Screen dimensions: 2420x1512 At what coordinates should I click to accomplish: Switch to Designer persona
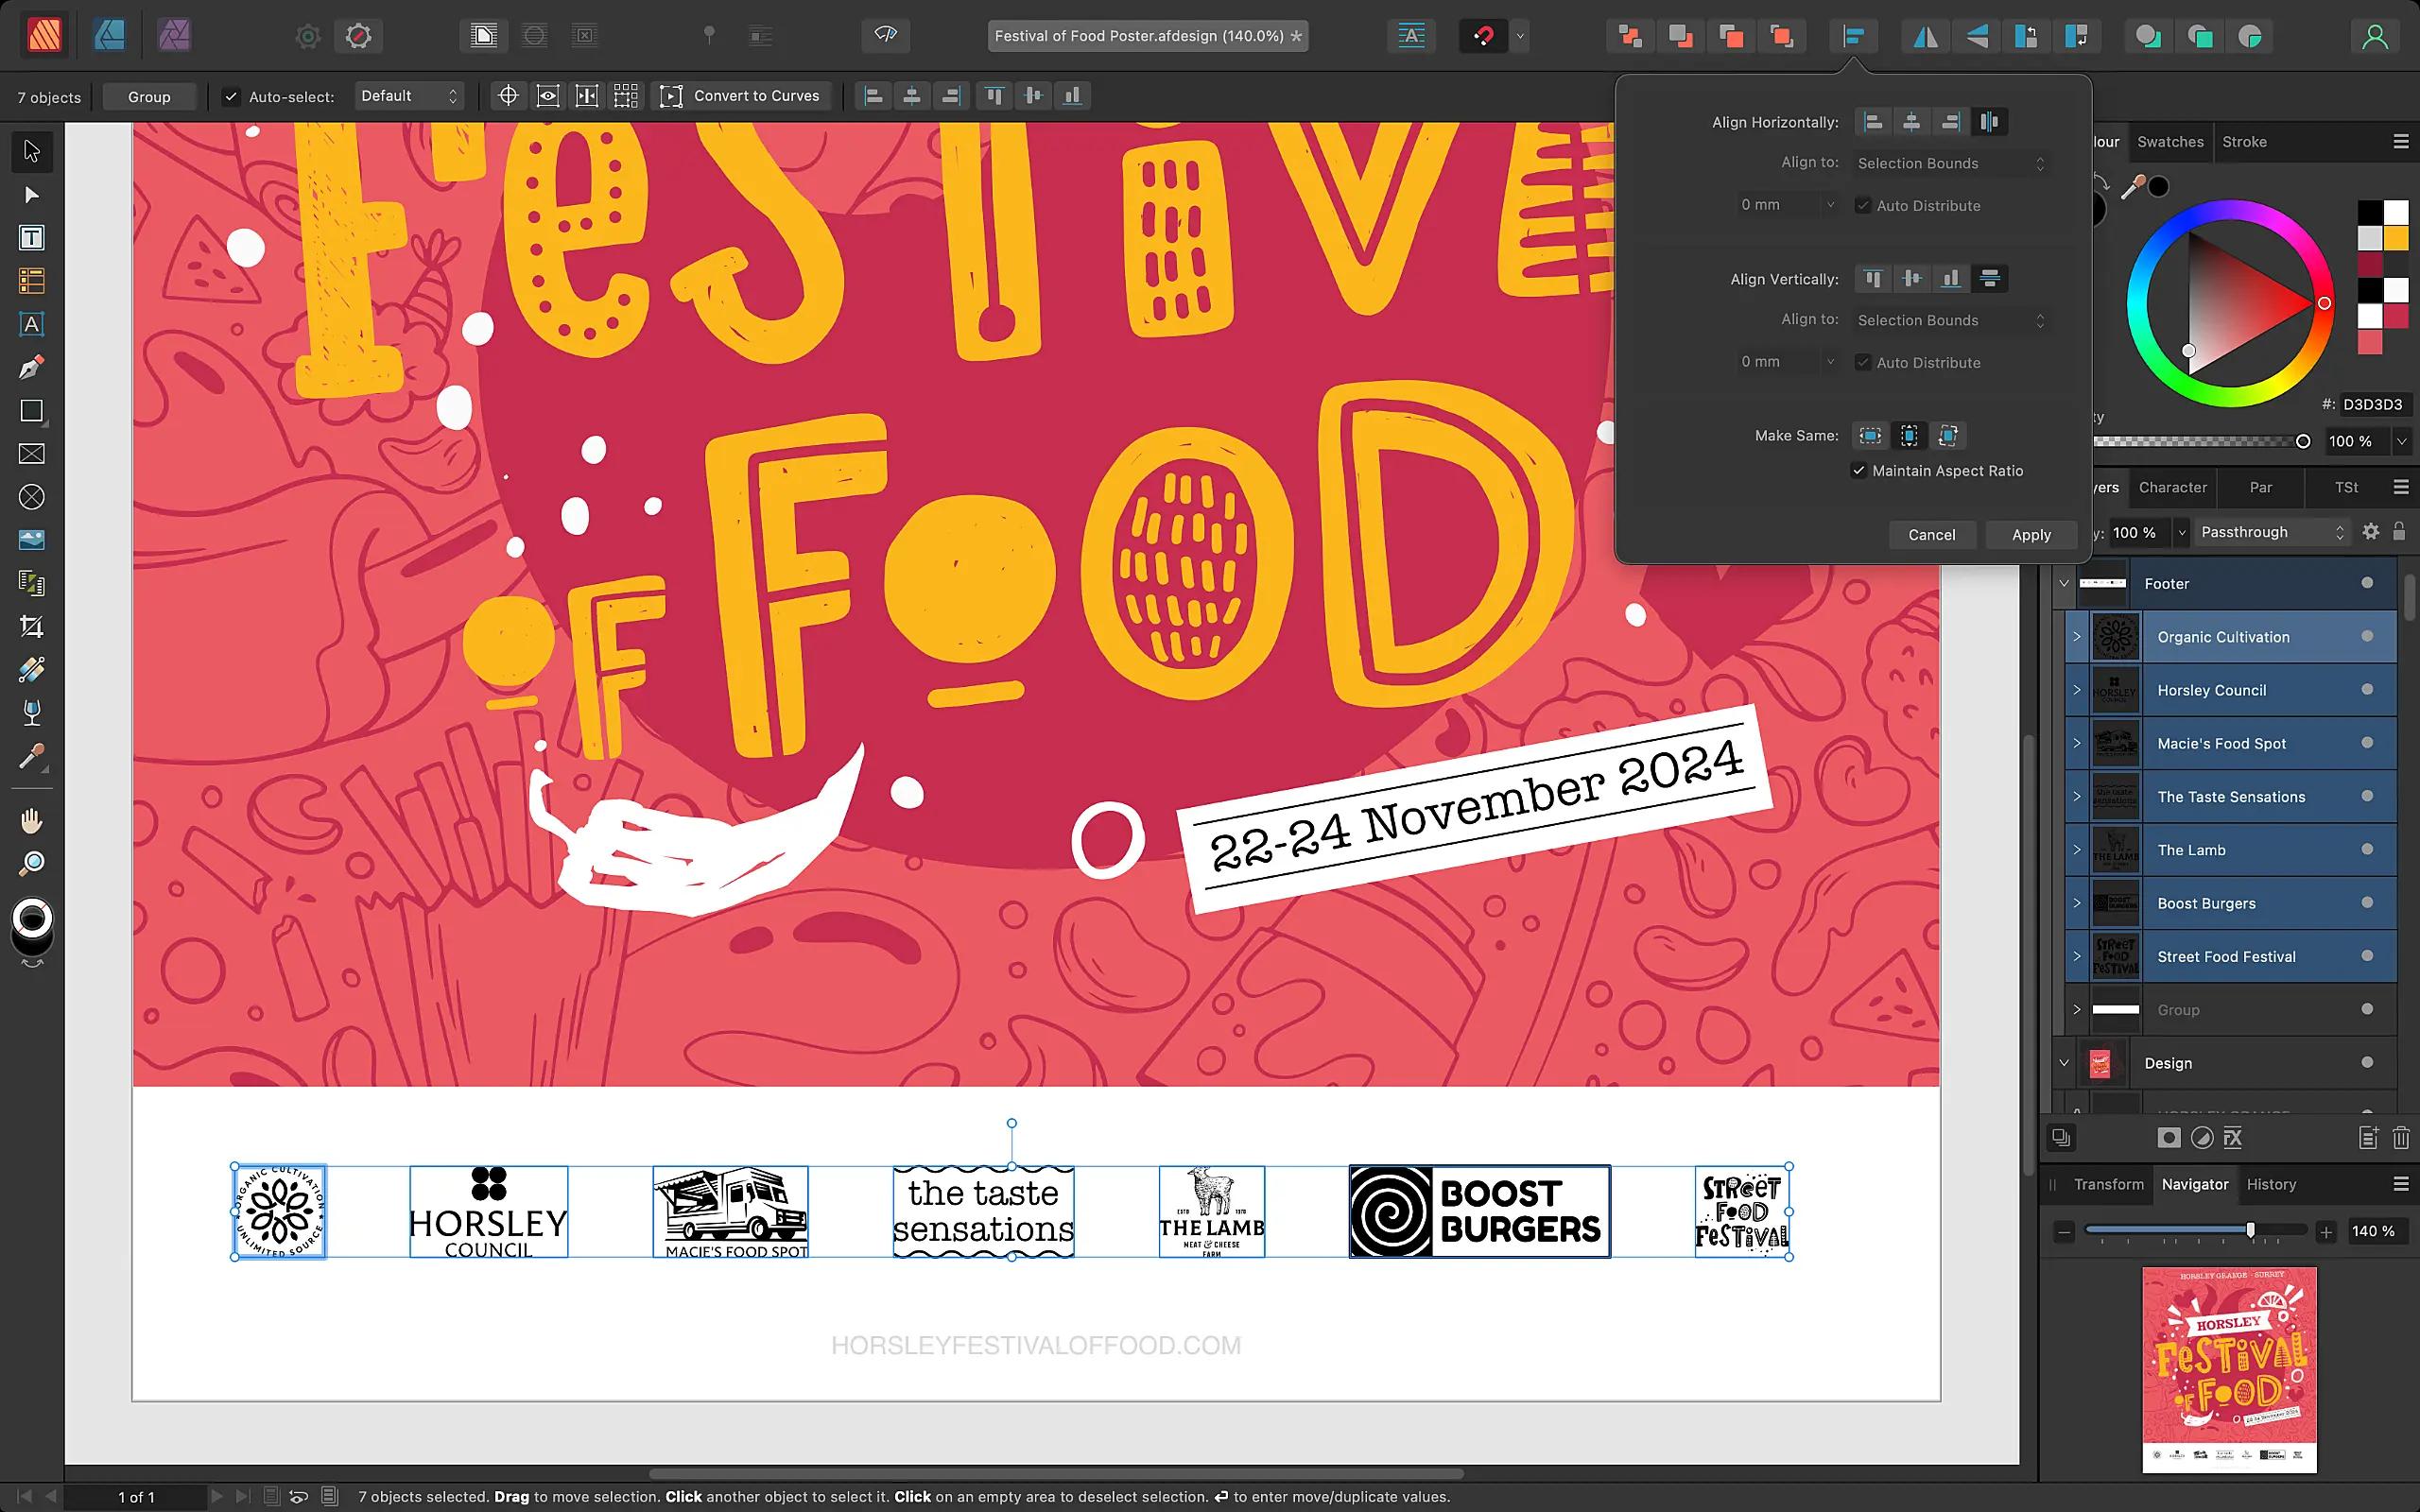[109, 36]
